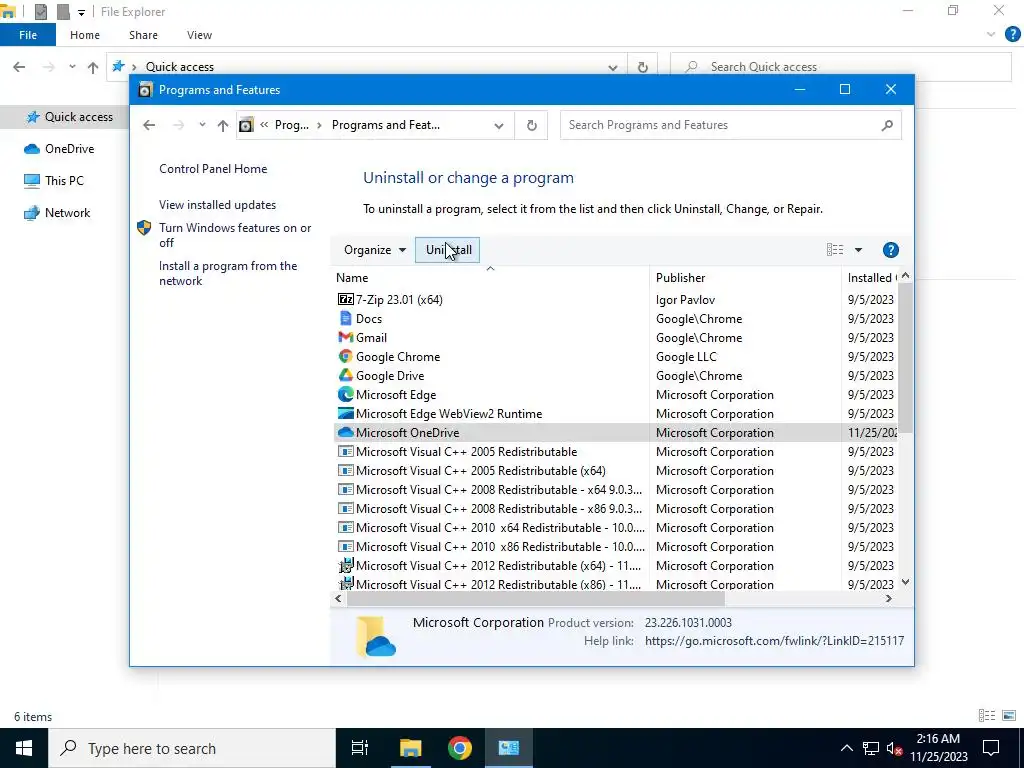
Task: Open Turn Windows features on or off
Action: click(x=235, y=235)
